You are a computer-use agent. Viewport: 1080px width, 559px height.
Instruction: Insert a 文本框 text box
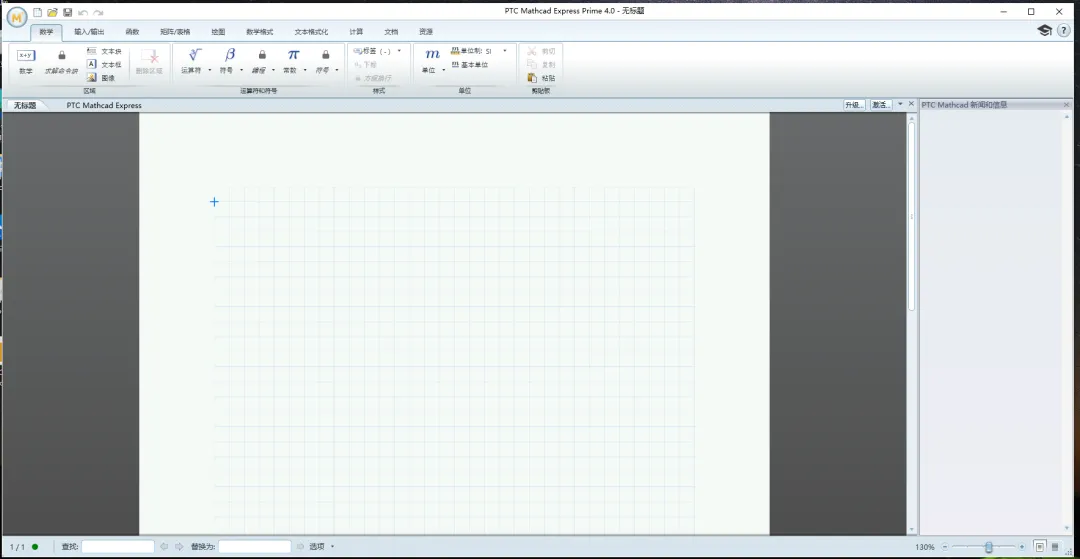click(104, 64)
